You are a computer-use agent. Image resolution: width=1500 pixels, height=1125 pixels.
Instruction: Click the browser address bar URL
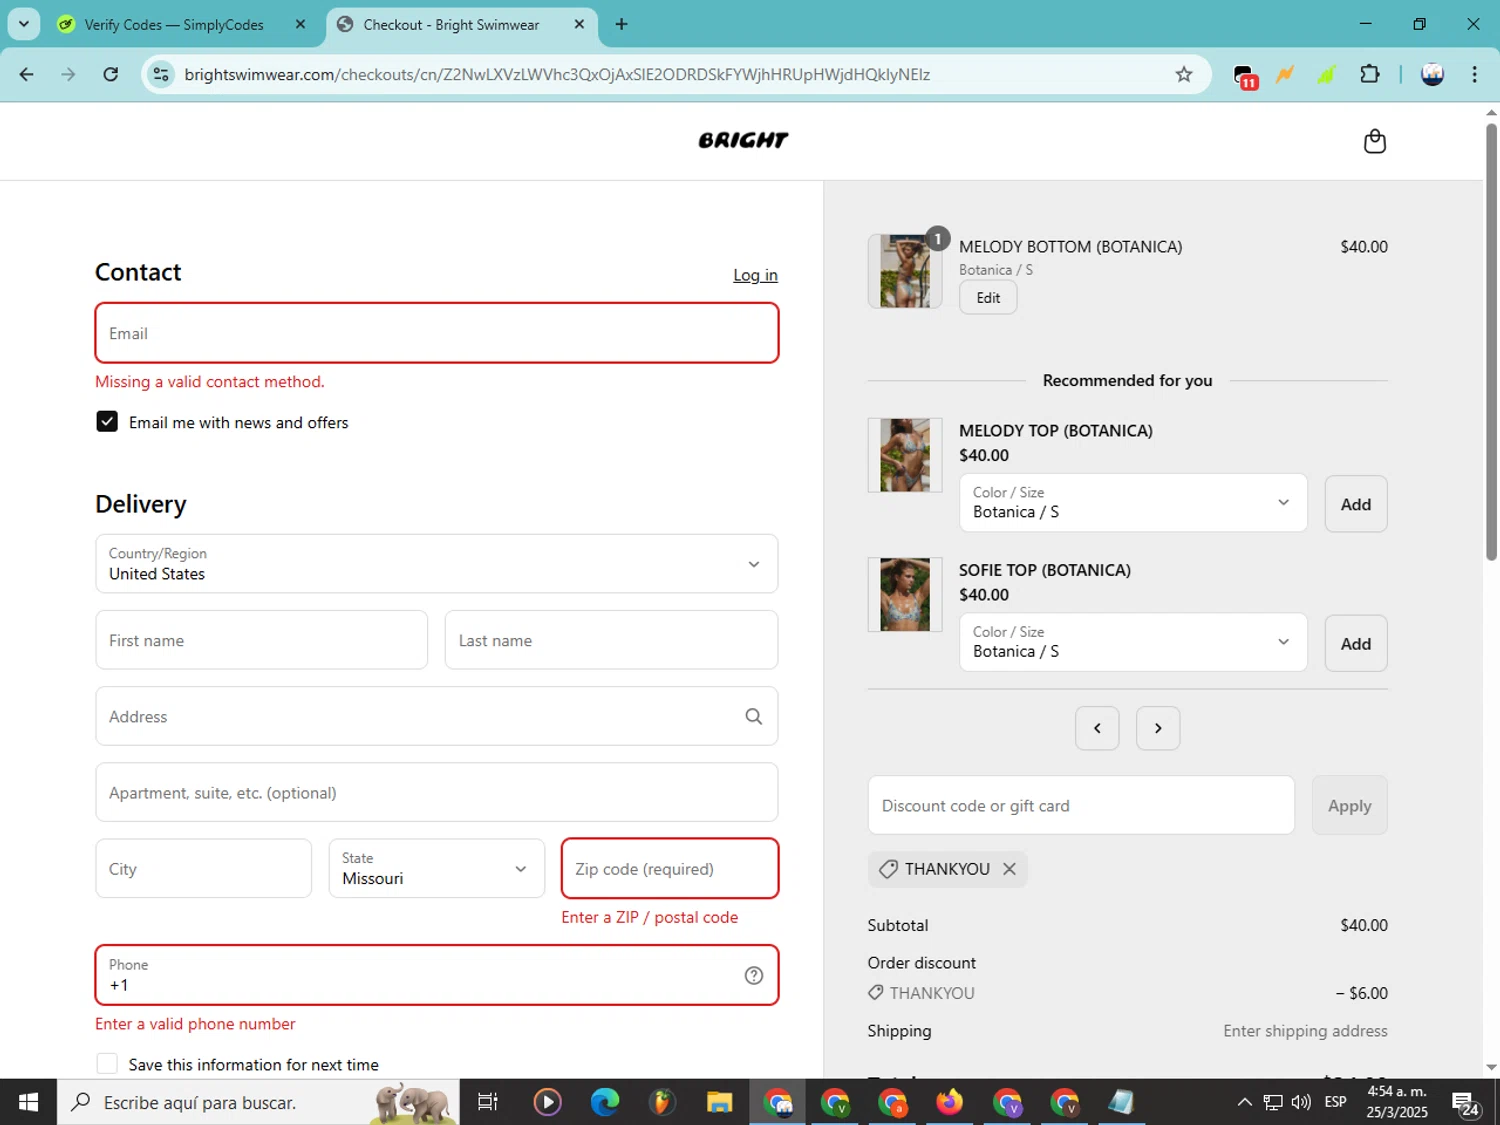pyautogui.click(x=557, y=74)
